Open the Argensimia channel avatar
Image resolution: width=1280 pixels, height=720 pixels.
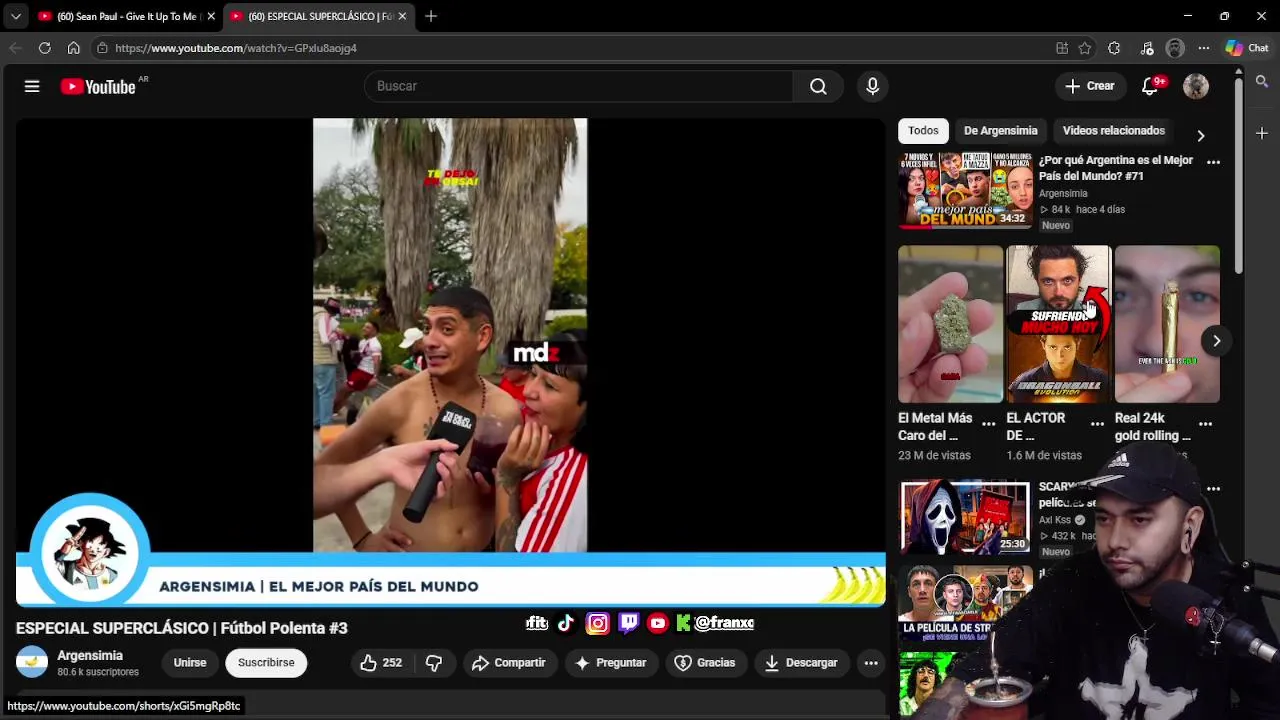click(32, 662)
